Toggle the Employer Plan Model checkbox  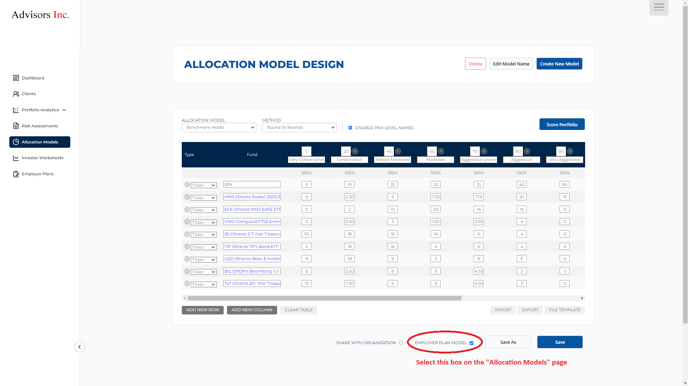[x=472, y=343]
